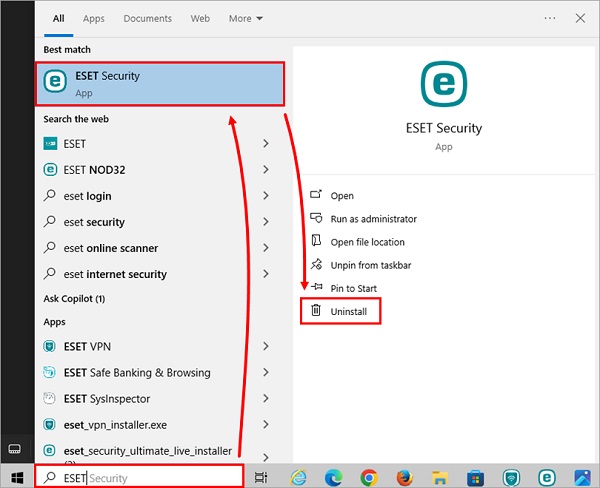Expand the eset_vpn_installer.exe result arrow
The height and width of the screenshot is (488, 600).
point(266,424)
